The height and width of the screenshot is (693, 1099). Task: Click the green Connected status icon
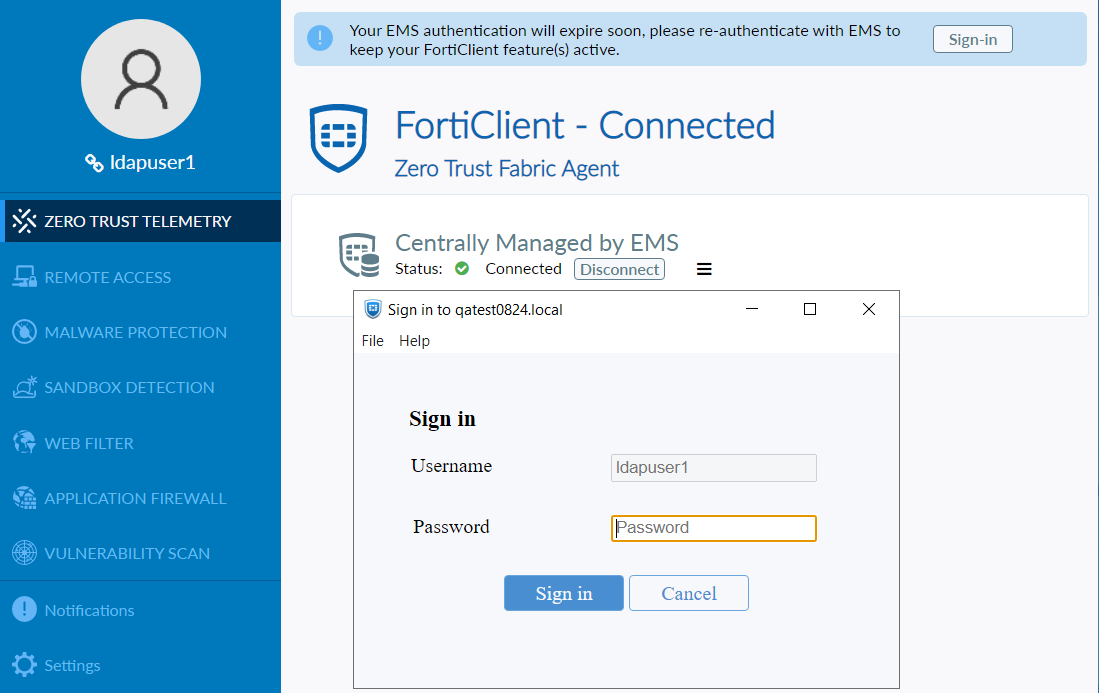[461, 268]
